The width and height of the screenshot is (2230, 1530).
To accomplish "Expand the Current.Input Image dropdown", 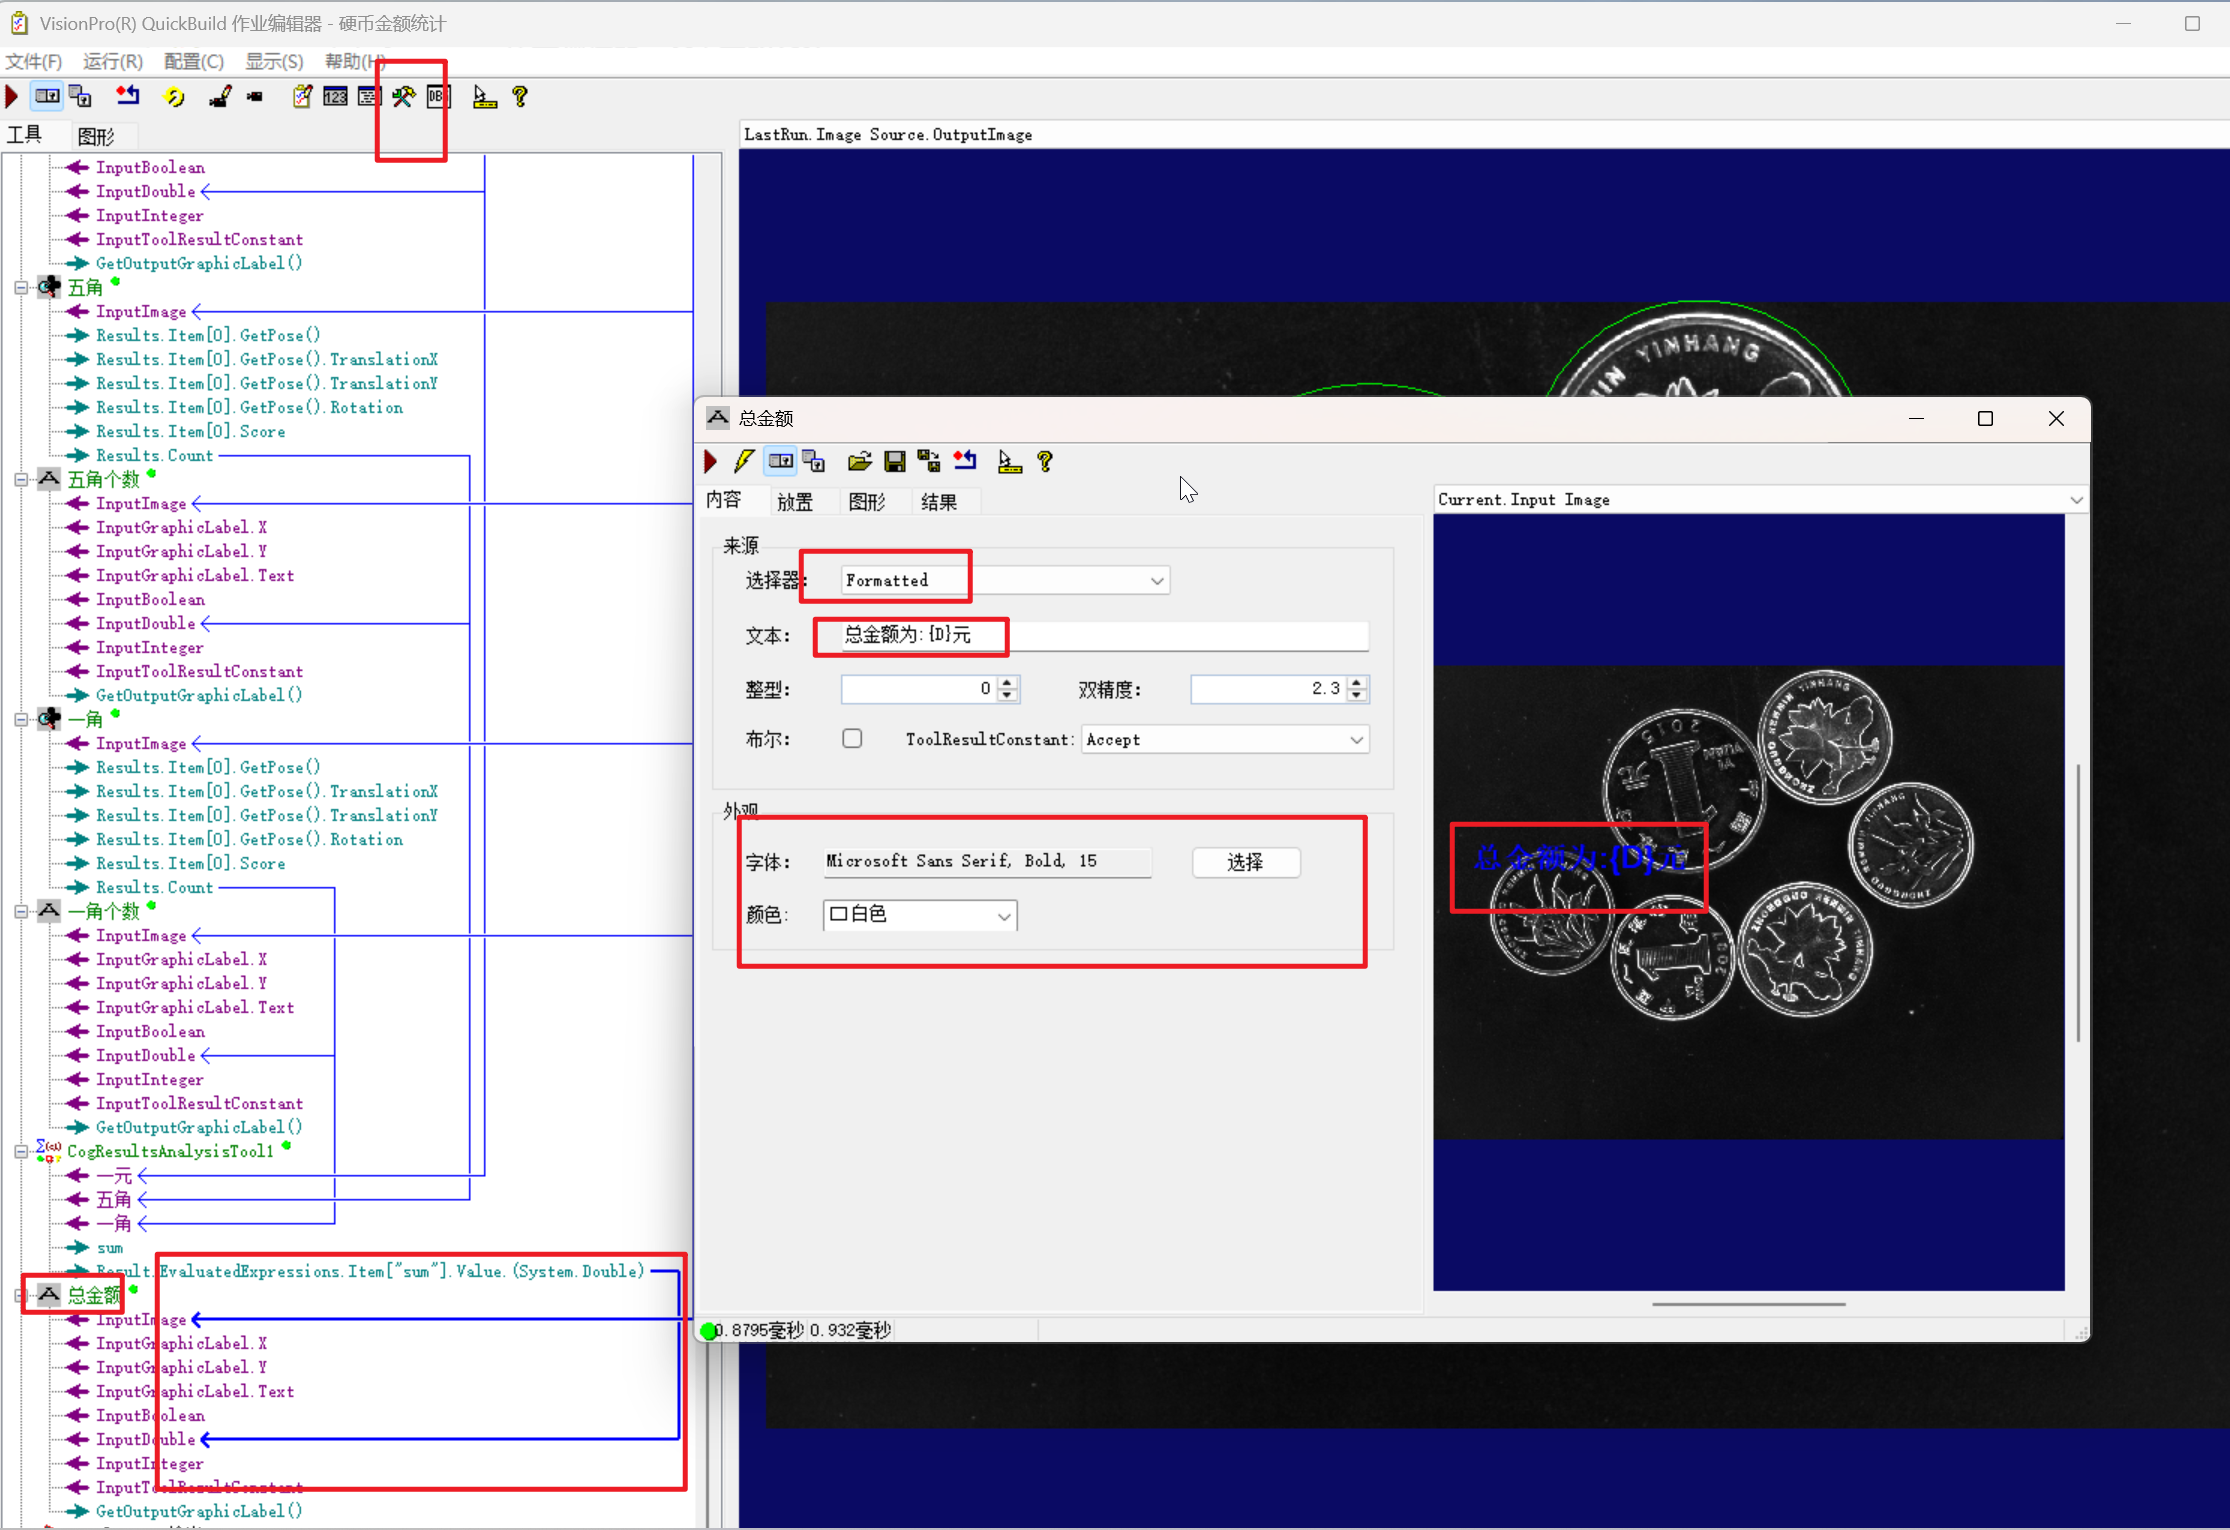I will coord(2076,500).
